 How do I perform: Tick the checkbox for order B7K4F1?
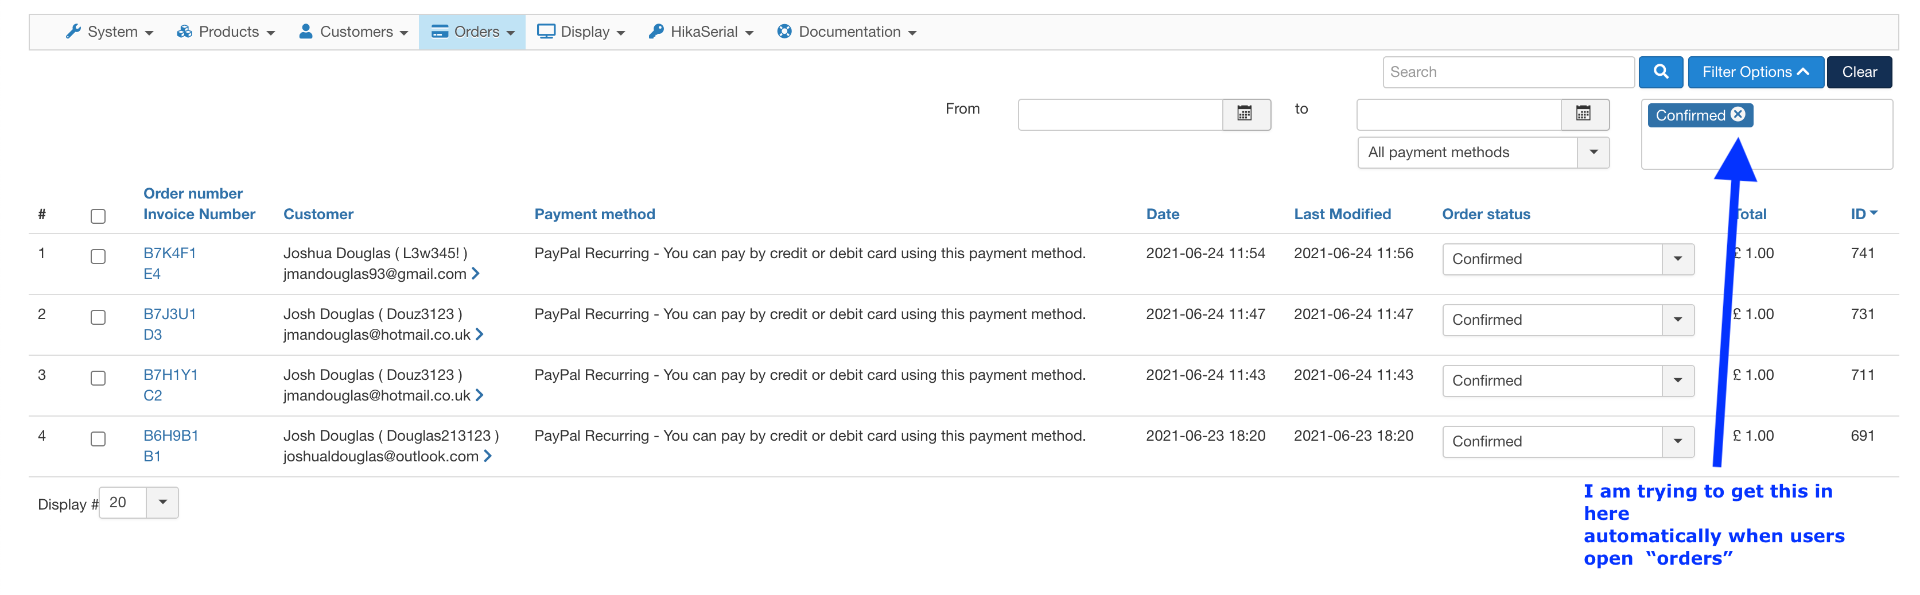98,257
